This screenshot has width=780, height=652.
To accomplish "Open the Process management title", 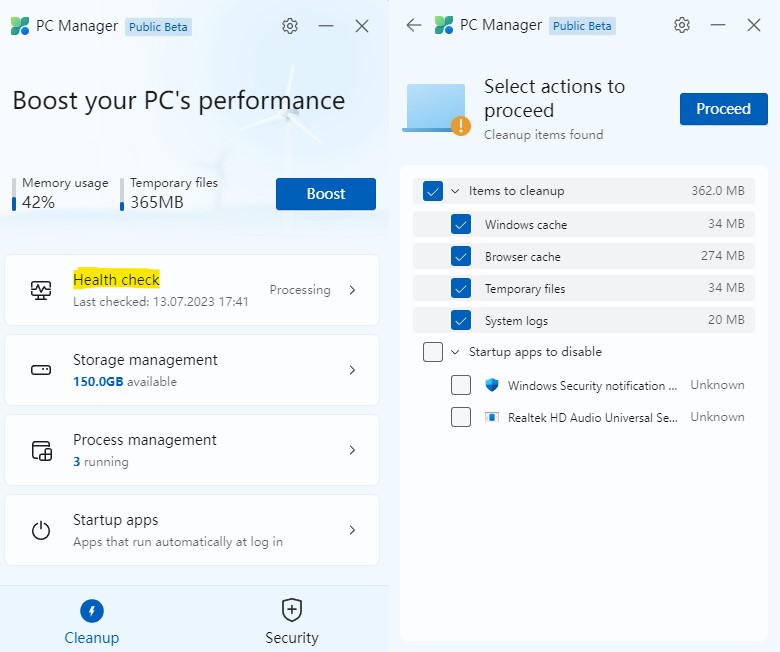I will [145, 440].
